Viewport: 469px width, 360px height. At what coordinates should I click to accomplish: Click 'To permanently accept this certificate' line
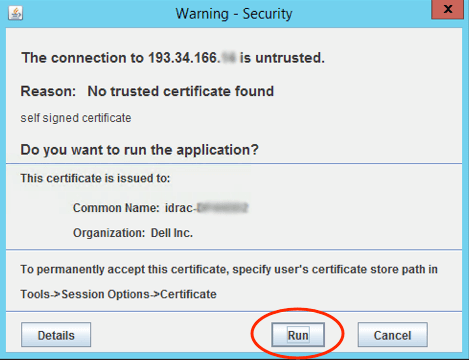coord(229,269)
